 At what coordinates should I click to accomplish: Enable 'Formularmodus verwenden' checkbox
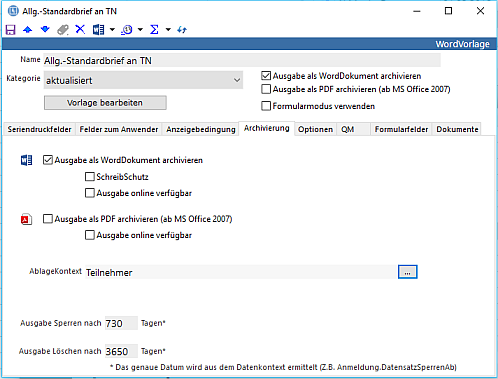[x=266, y=106]
